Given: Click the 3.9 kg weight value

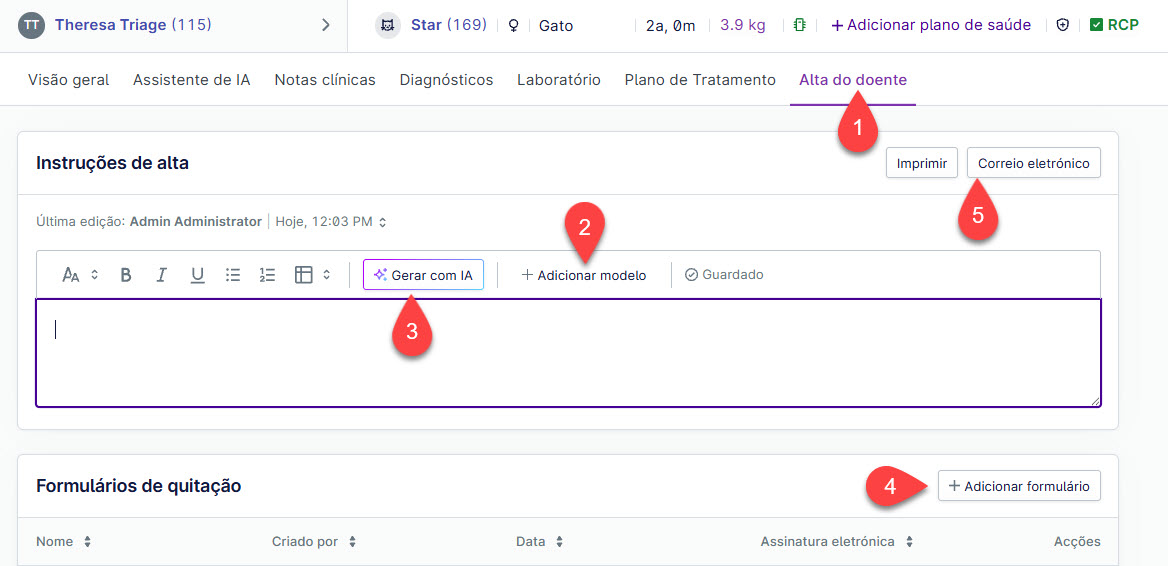Looking at the screenshot, I should pyautogui.click(x=743, y=25).
